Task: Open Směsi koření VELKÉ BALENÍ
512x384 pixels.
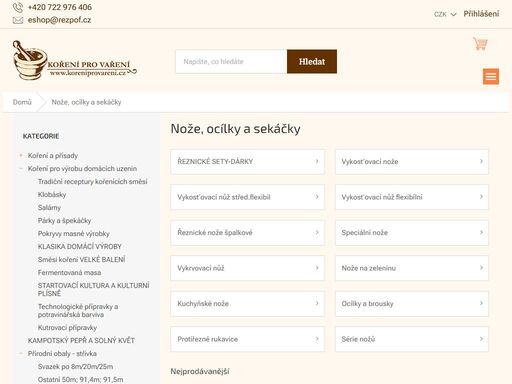Action: point(82,260)
